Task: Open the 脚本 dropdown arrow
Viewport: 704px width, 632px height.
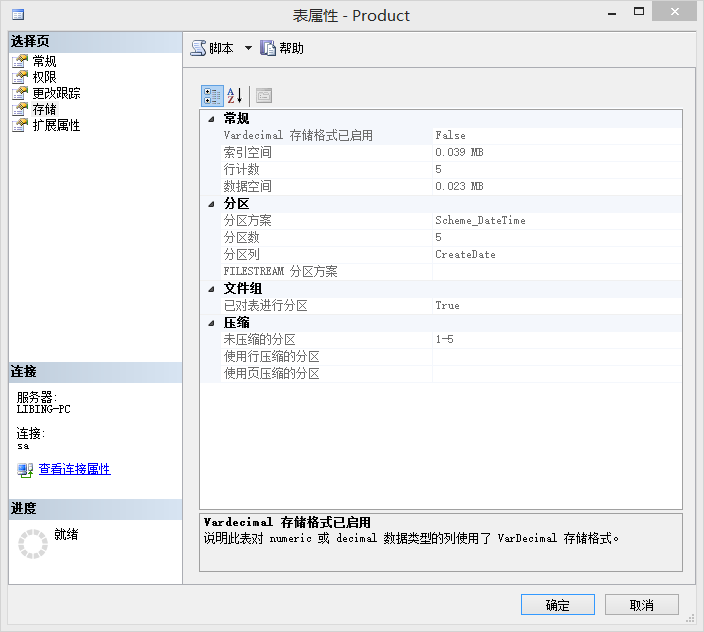Action: click(x=248, y=48)
